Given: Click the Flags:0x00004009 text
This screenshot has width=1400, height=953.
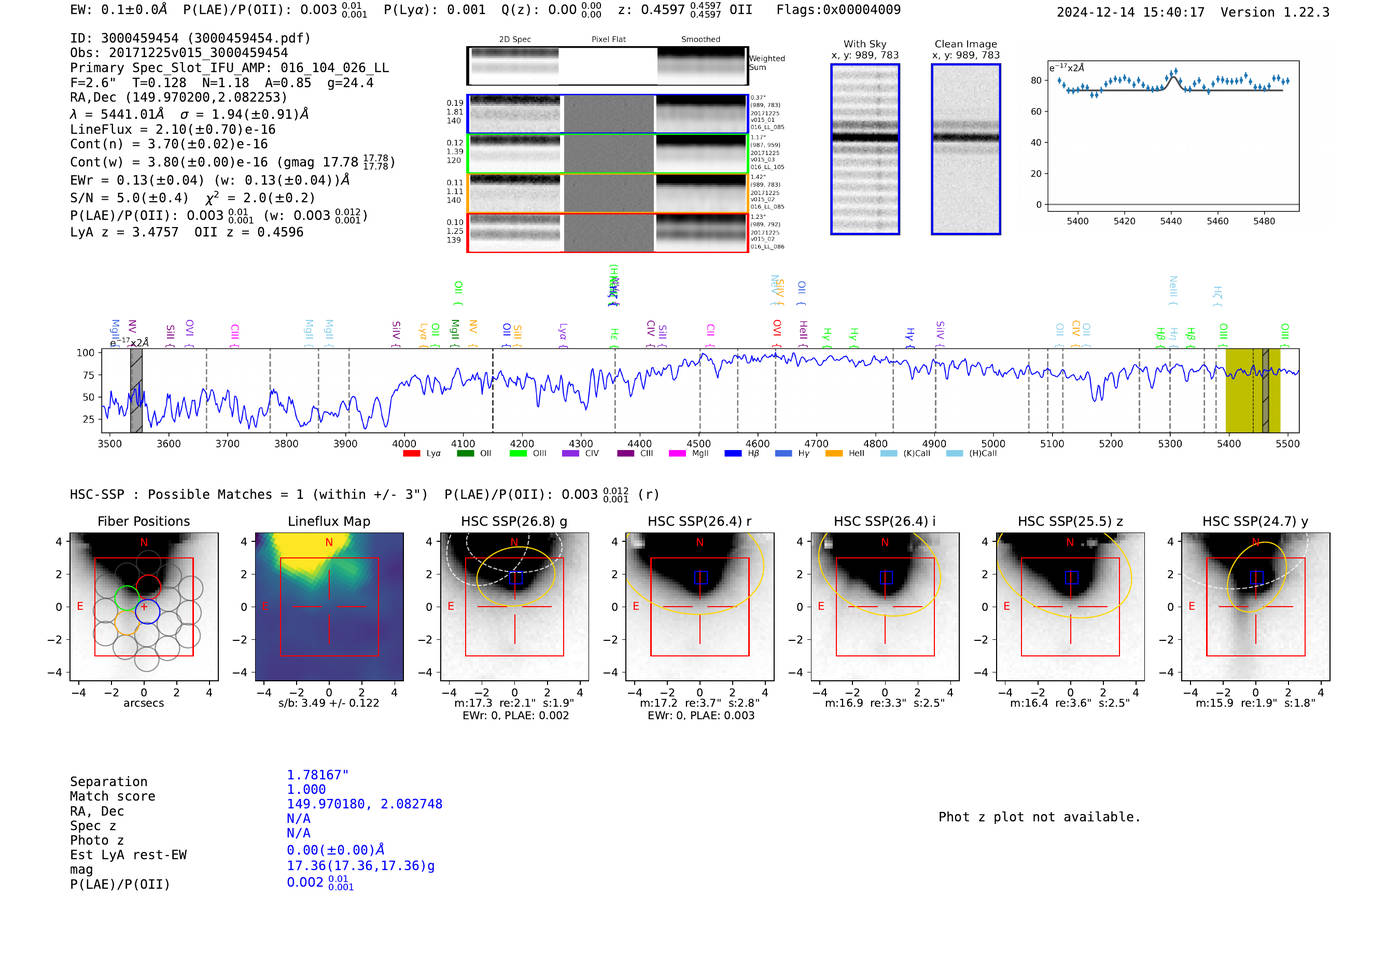Looking at the screenshot, I should pyautogui.click(x=838, y=10).
